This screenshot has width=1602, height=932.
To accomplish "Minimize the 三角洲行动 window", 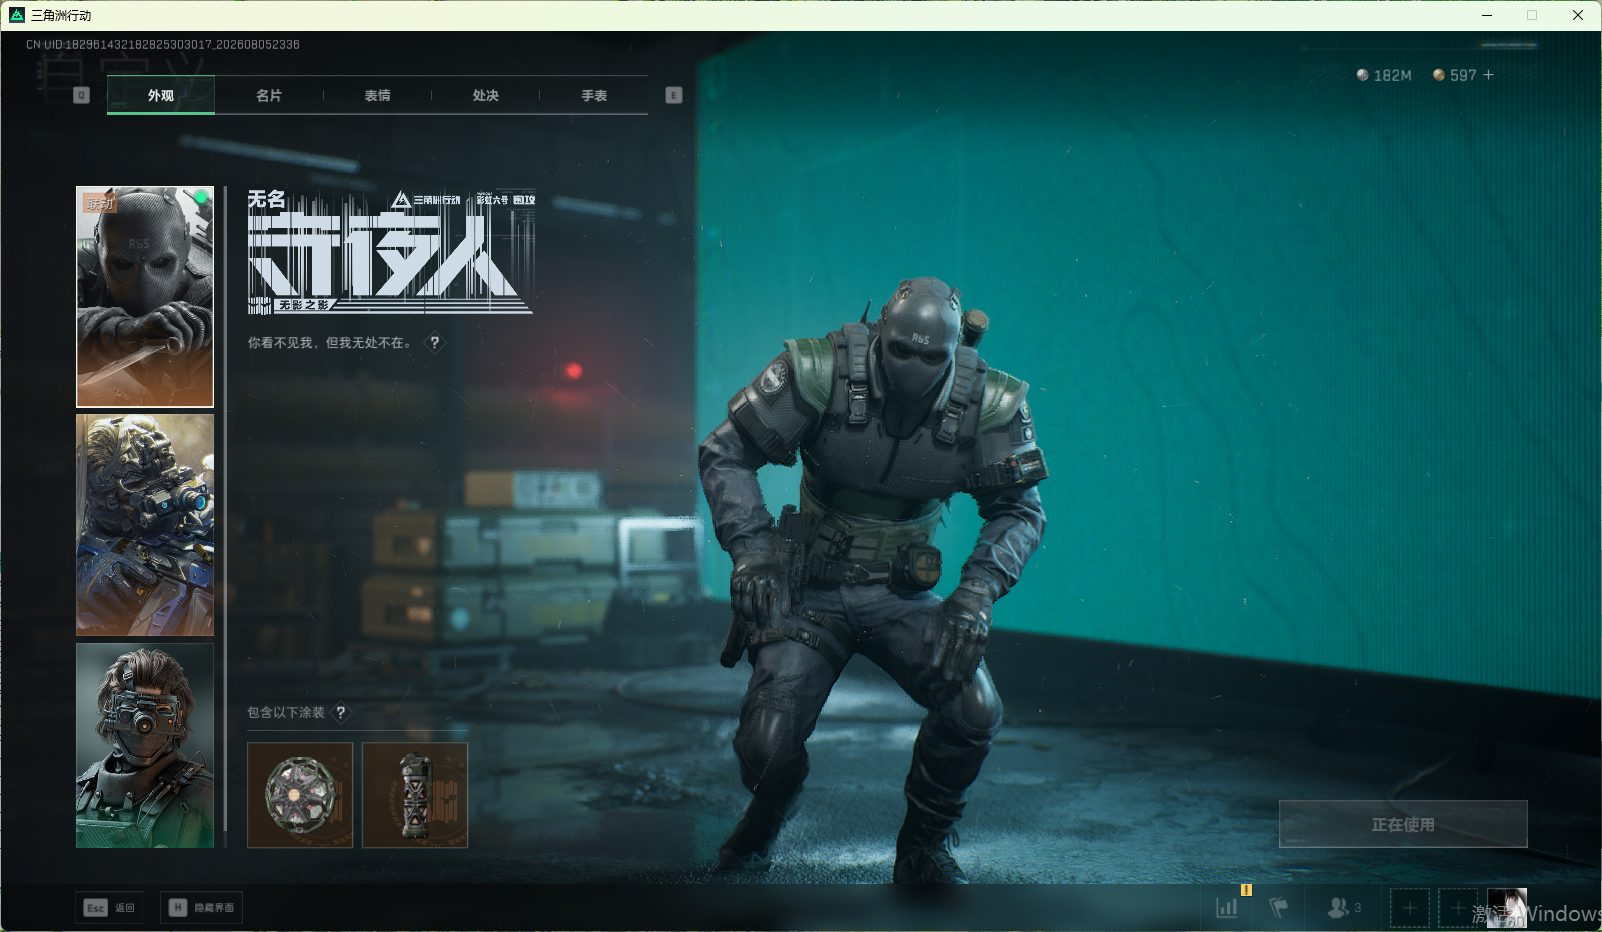I will [x=1487, y=15].
